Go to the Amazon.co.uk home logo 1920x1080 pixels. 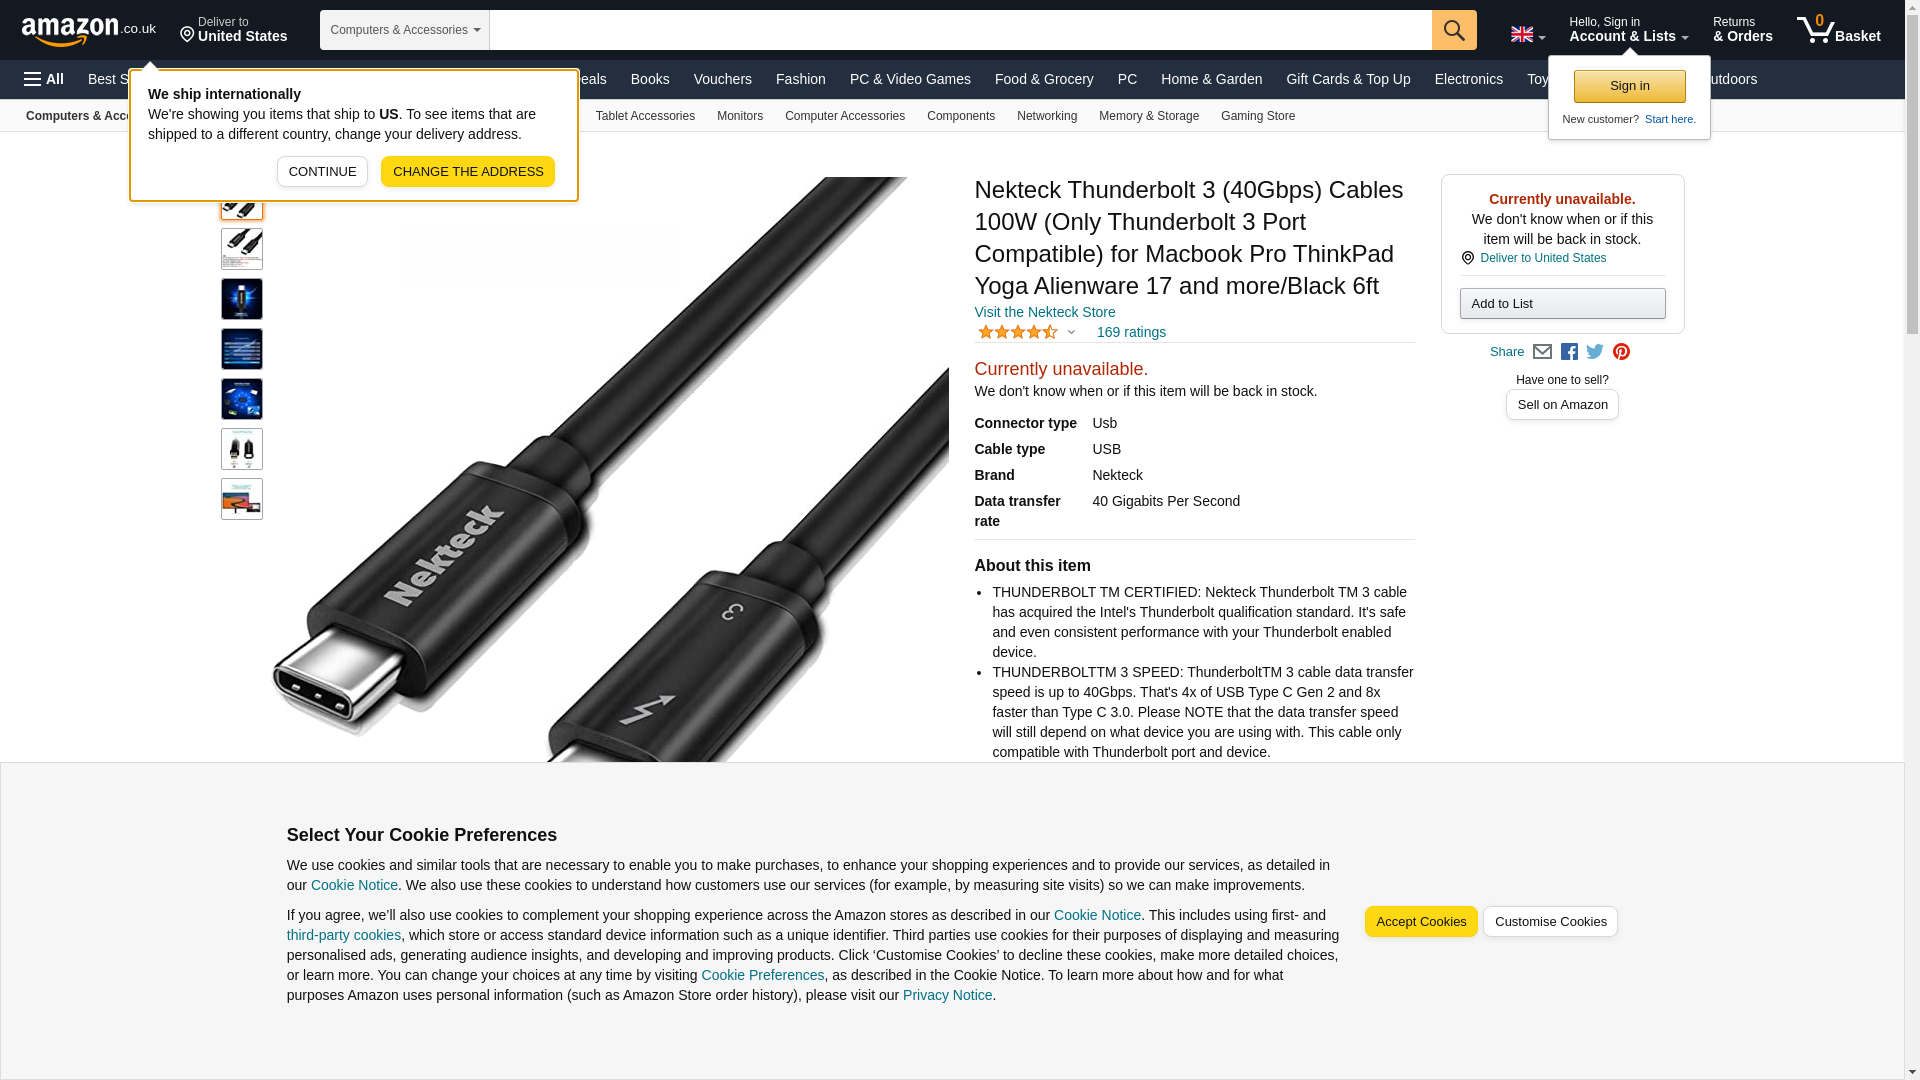tap(89, 30)
